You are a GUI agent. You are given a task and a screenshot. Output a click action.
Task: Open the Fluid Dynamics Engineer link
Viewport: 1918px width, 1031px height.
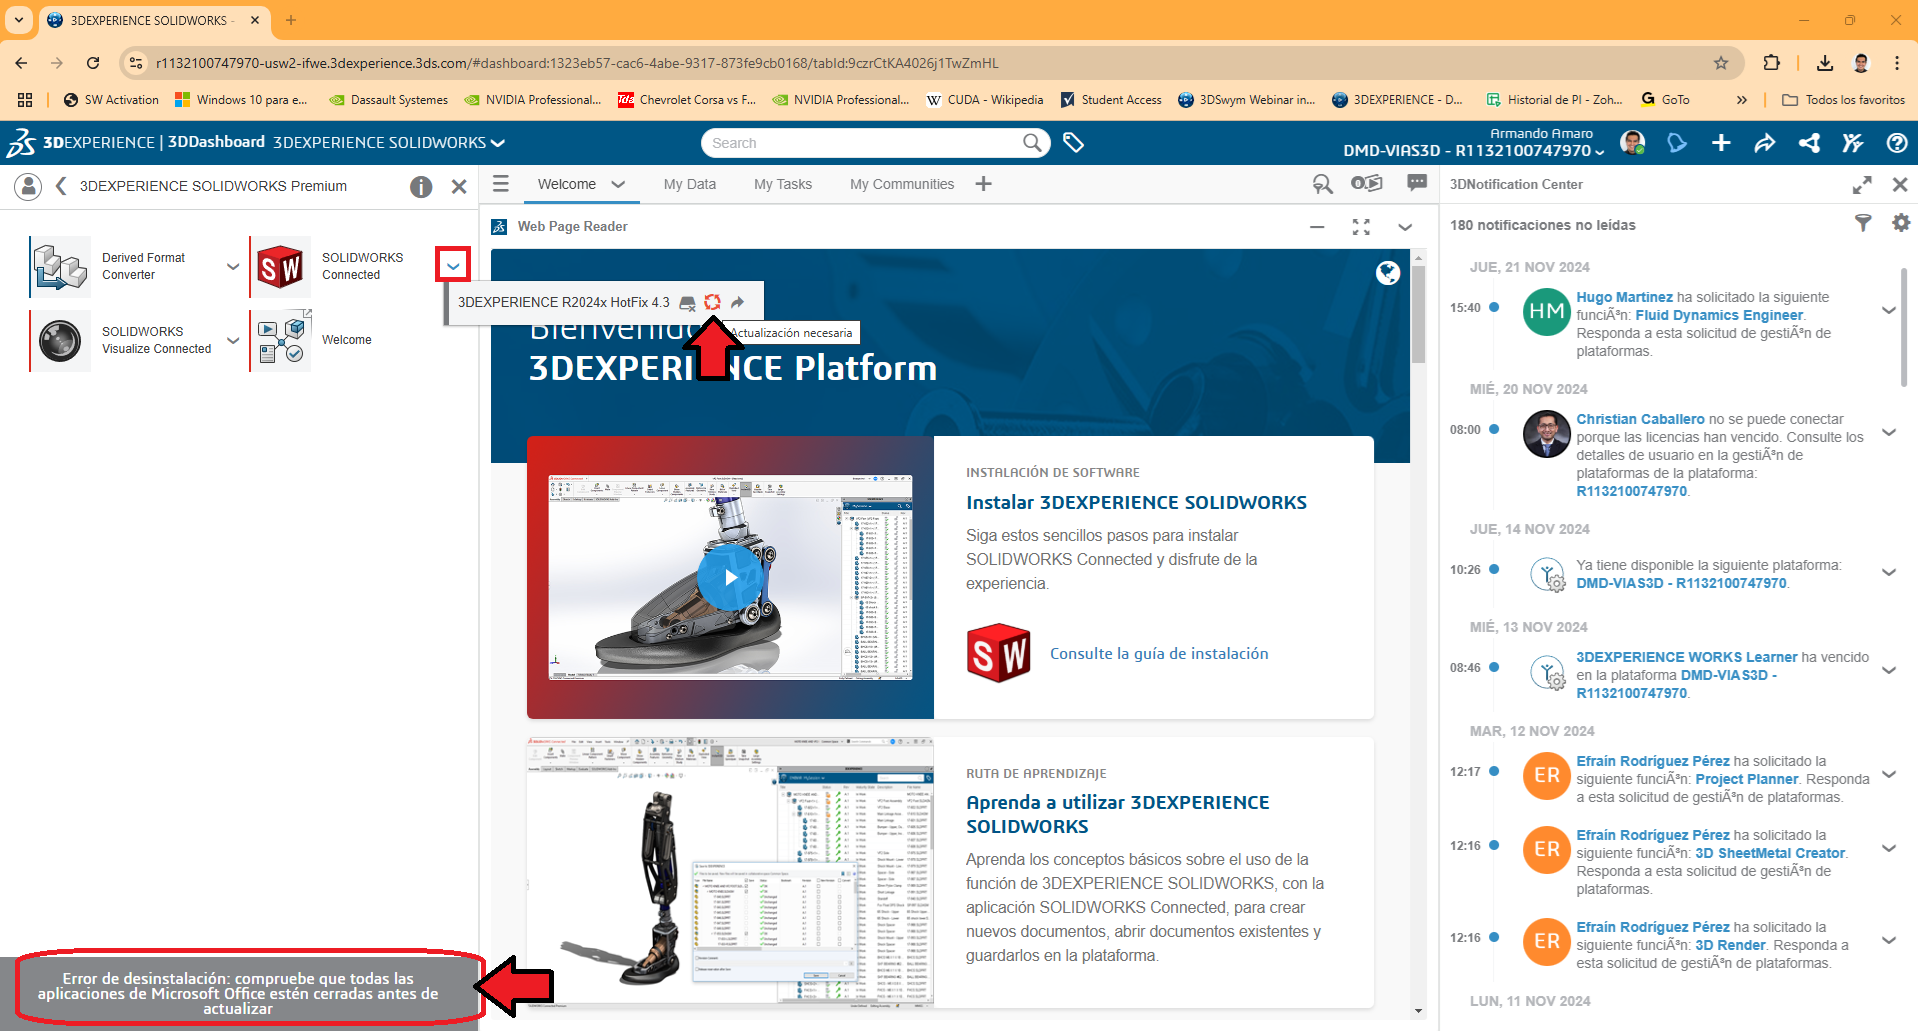(1719, 315)
